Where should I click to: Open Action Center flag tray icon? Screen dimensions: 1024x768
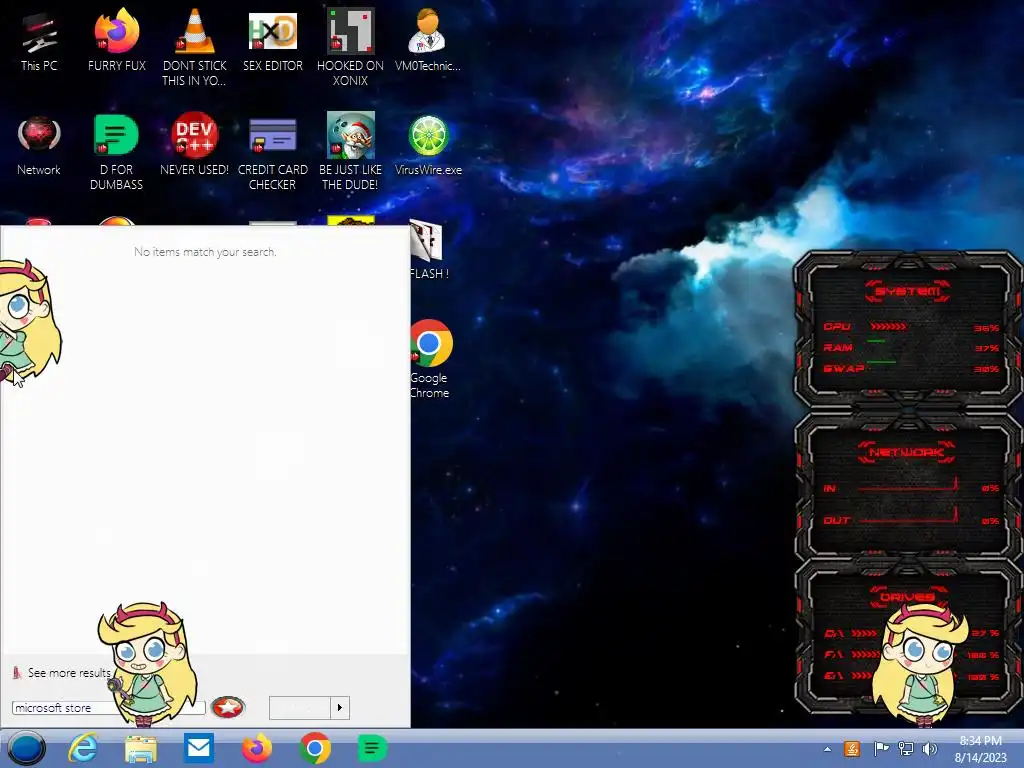tap(880, 748)
